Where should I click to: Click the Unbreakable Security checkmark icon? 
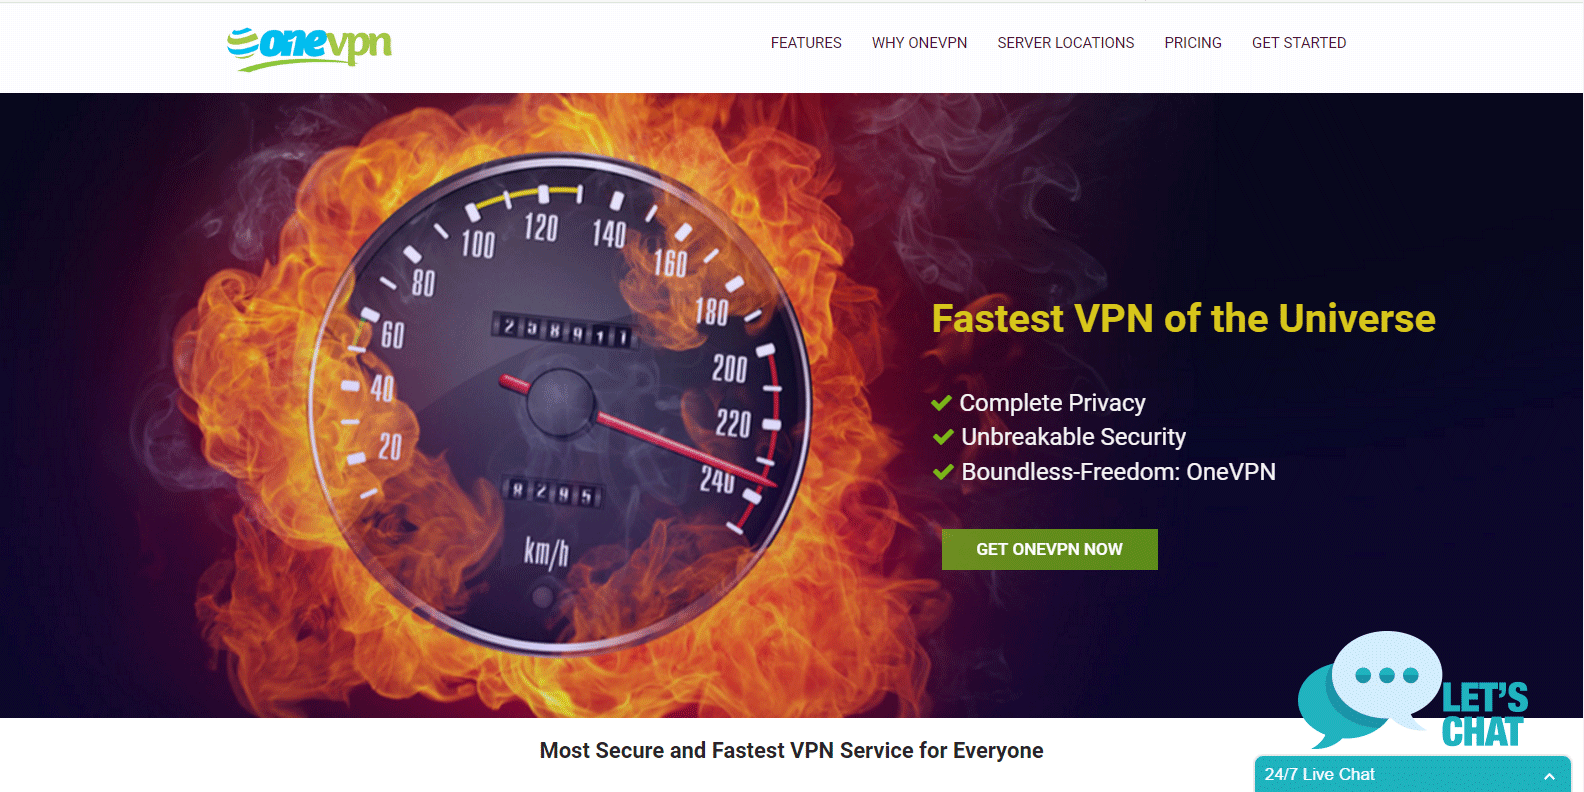[943, 437]
